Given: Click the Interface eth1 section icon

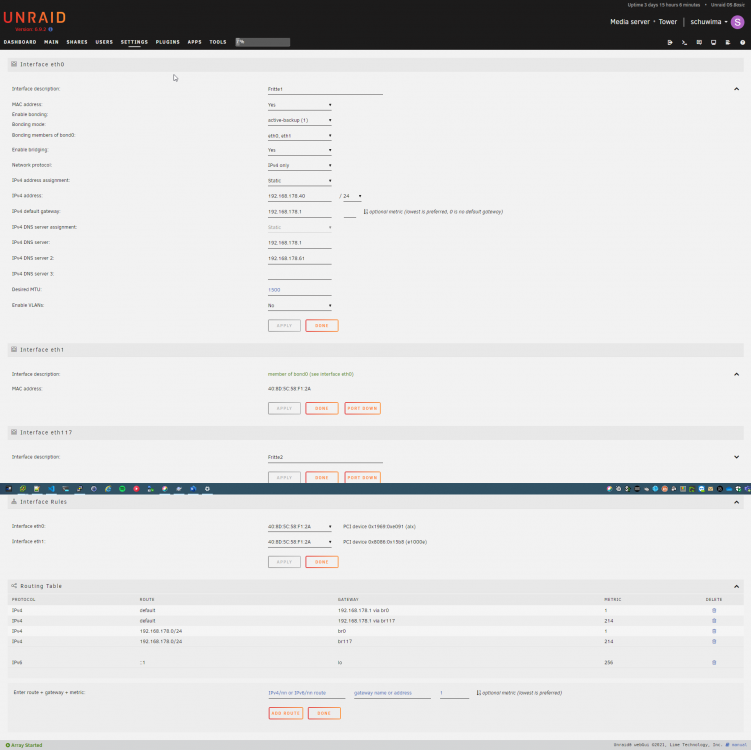Looking at the screenshot, I should coord(14,349).
